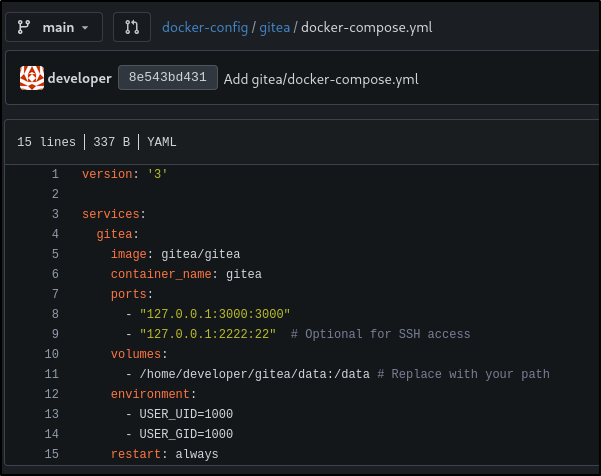Click the 'ports' key text
The image size is (601, 476).
click(x=129, y=294)
